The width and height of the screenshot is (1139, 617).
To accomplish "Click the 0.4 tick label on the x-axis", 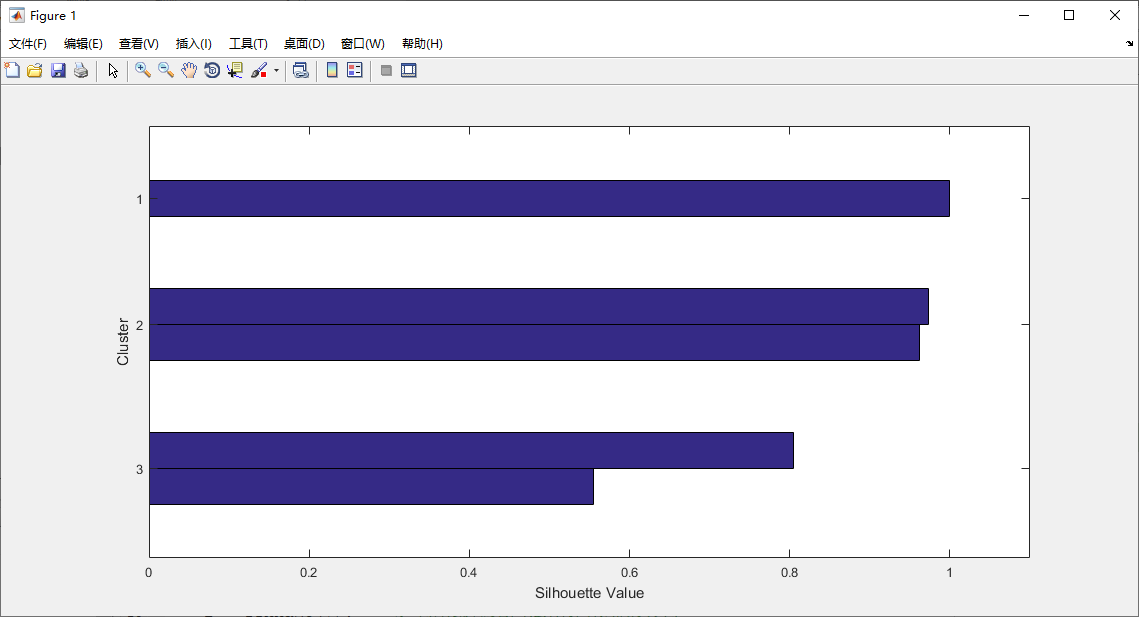I will (469, 573).
